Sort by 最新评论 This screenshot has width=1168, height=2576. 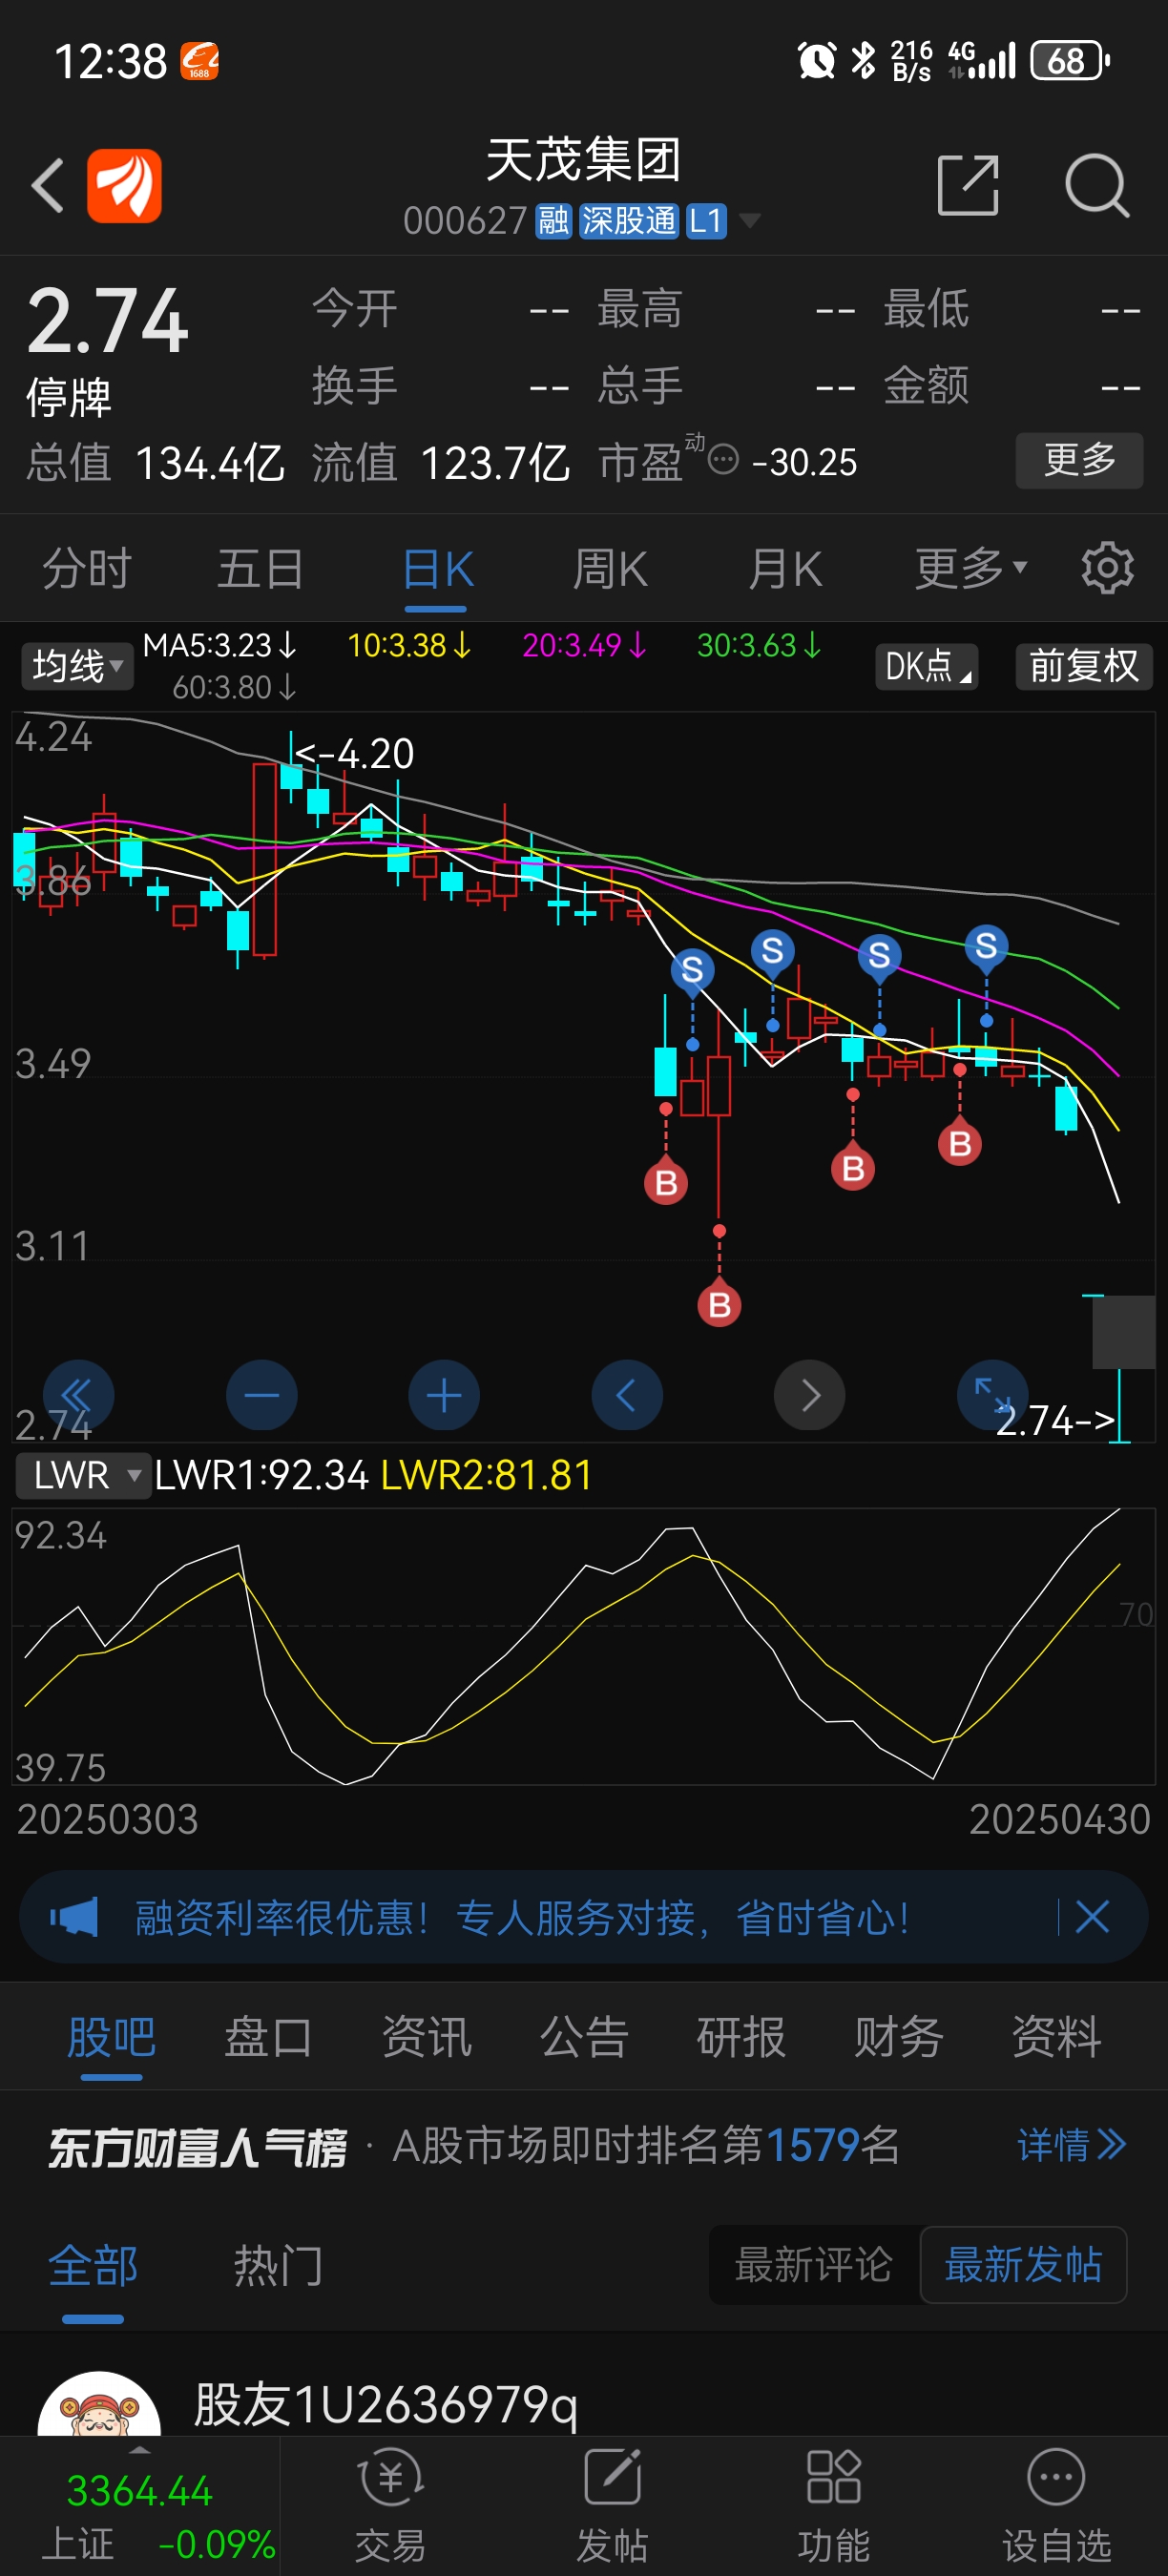click(813, 2265)
